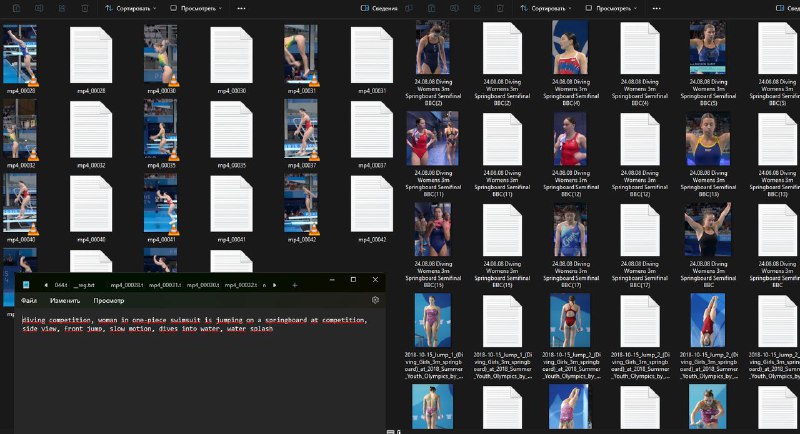Viewport: 800px width, 434px height.
Task: Toggle Сведения details pane in left Explorer
Action: tap(379, 8)
